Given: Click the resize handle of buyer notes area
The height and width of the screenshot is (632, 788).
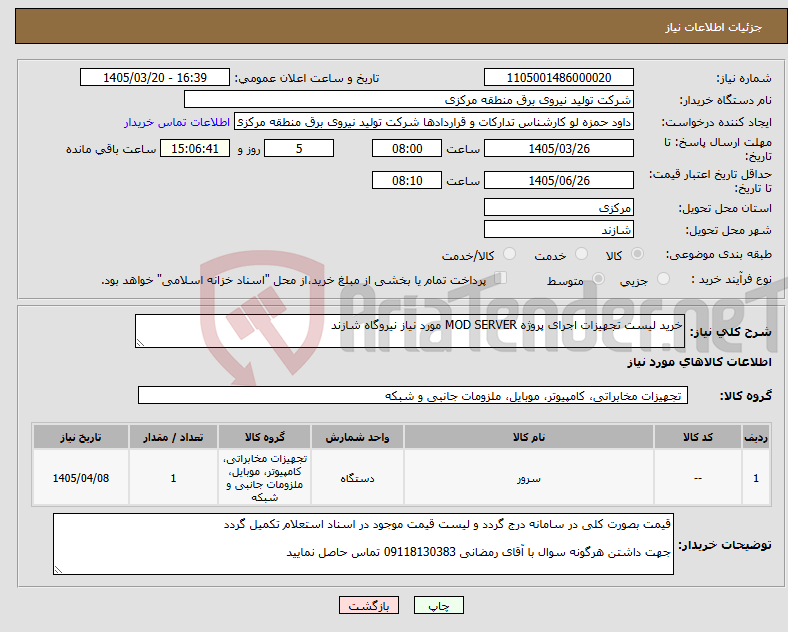Looking at the screenshot, I should [58, 570].
